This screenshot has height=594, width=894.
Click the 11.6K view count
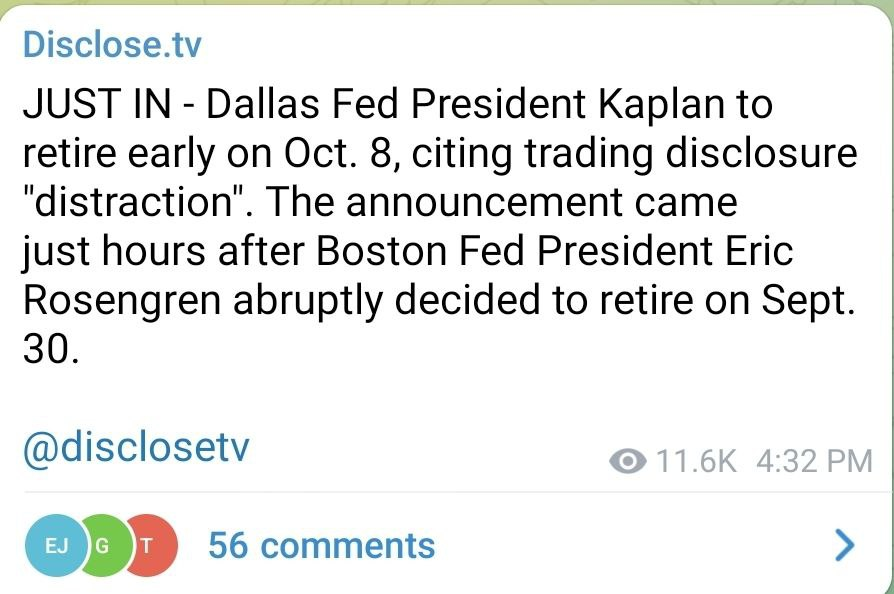(695, 462)
